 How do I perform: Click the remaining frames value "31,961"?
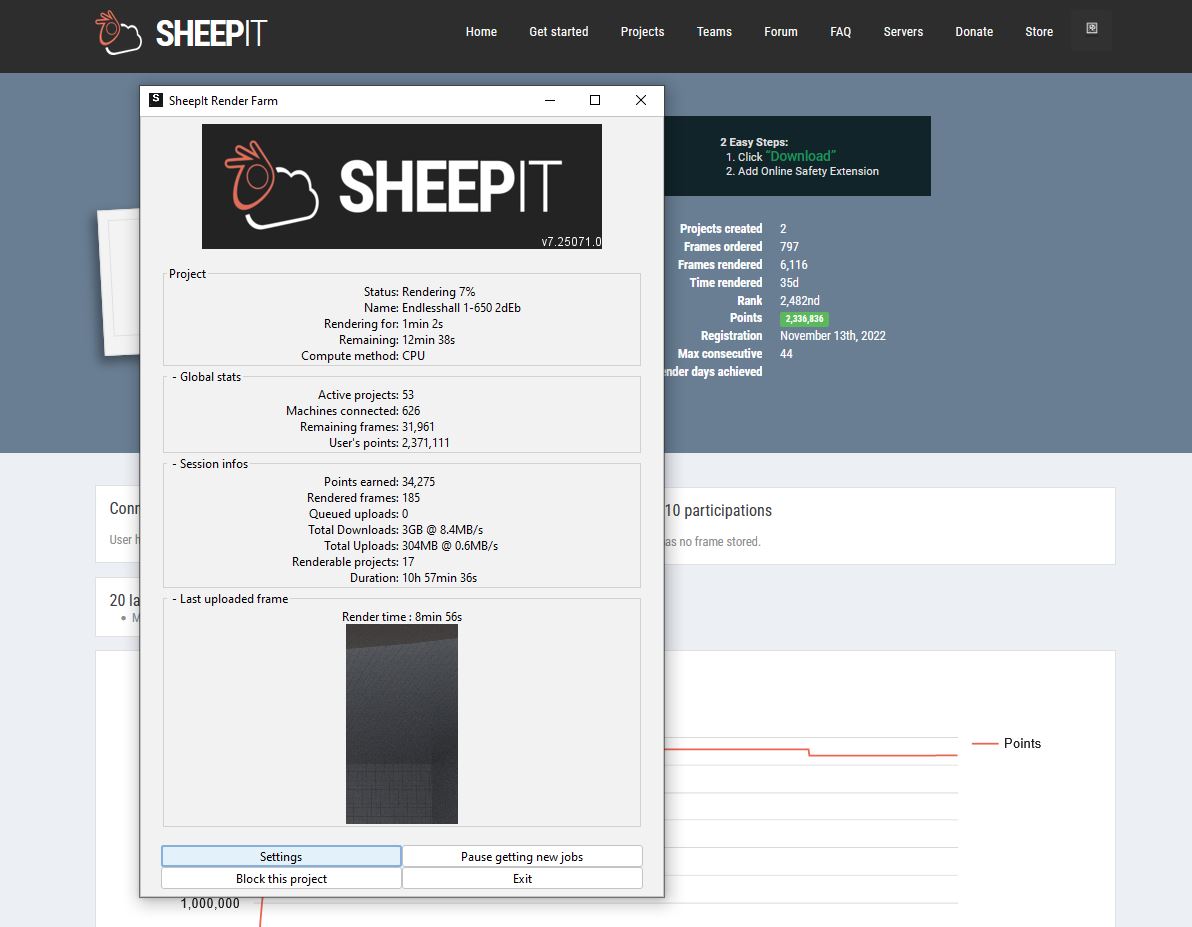click(418, 427)
